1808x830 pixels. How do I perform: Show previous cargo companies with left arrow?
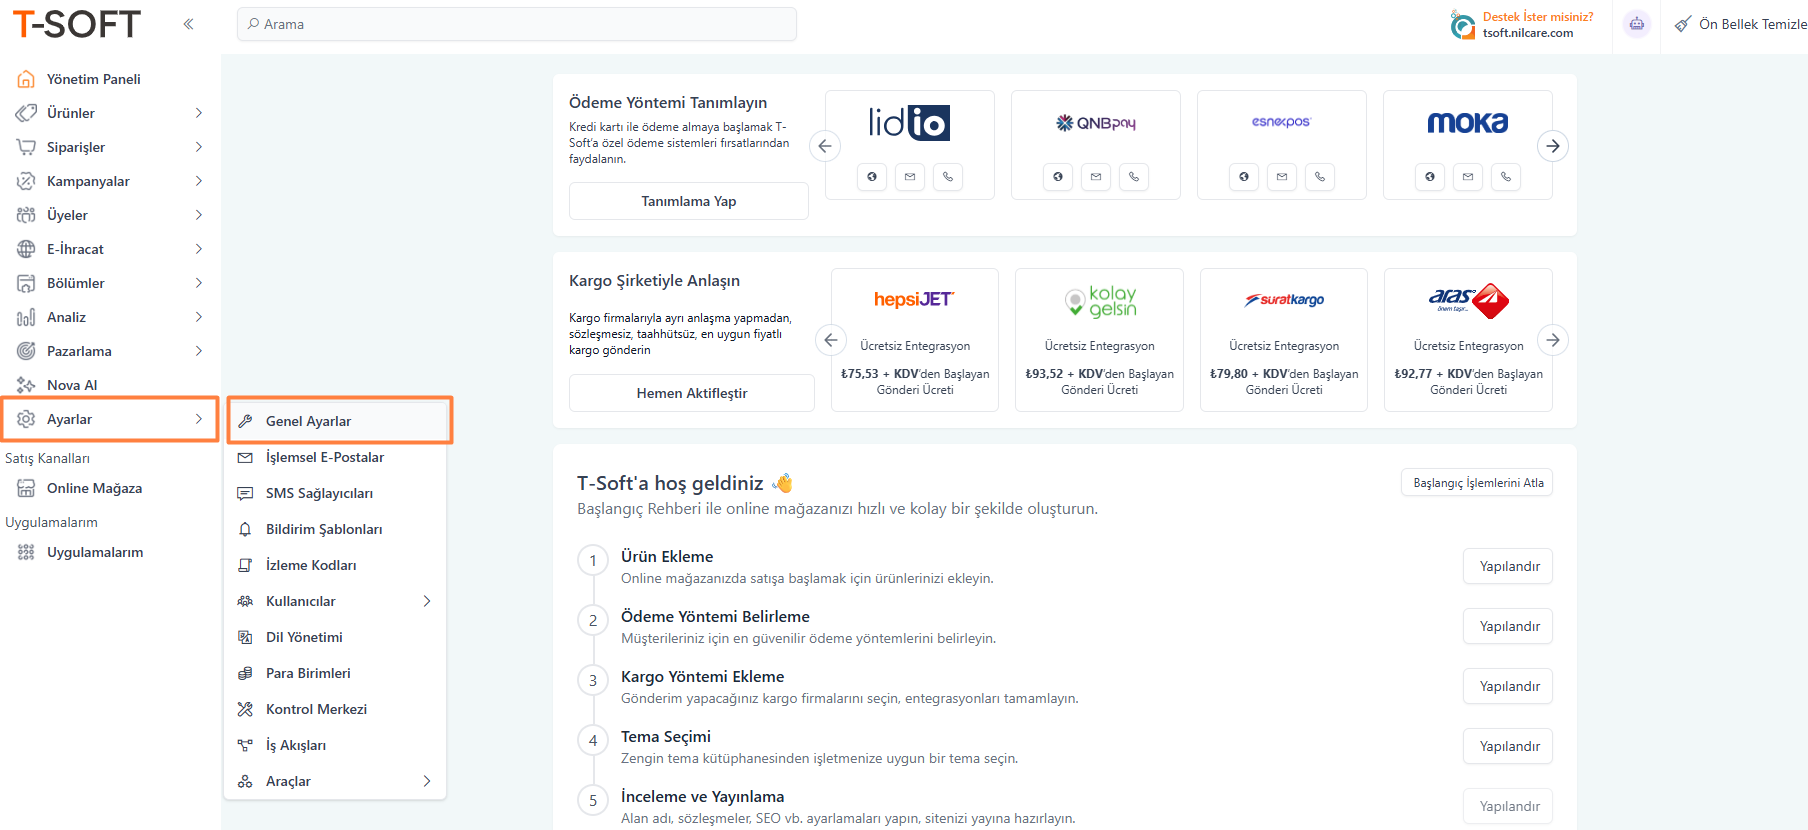click(830, 340)
